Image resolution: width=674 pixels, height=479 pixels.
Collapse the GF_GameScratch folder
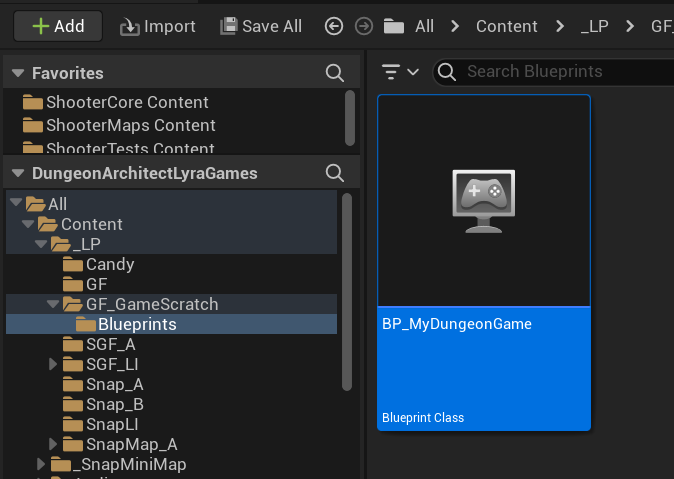coord(54,304)
